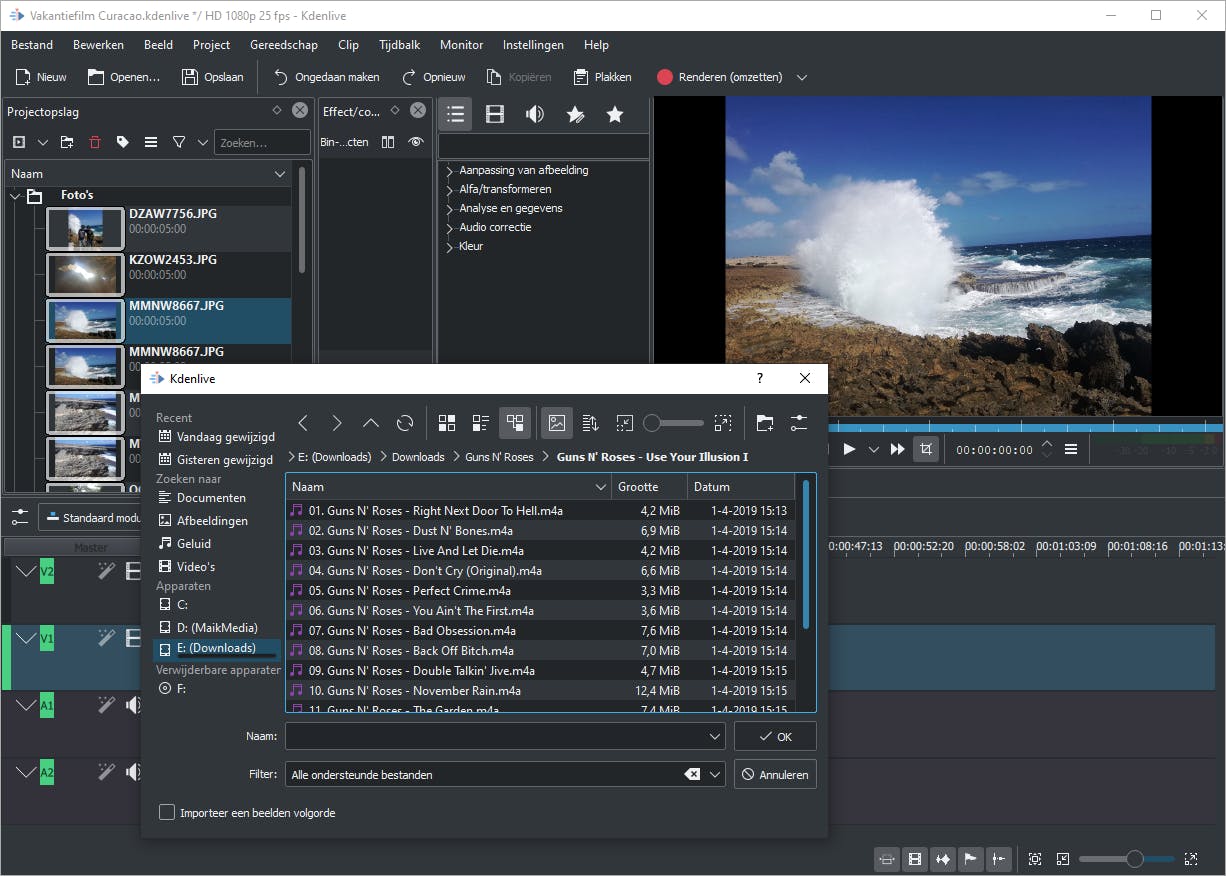
Task: Adjust the timeline zoom slider at bottom
Action: point(1134,859)
